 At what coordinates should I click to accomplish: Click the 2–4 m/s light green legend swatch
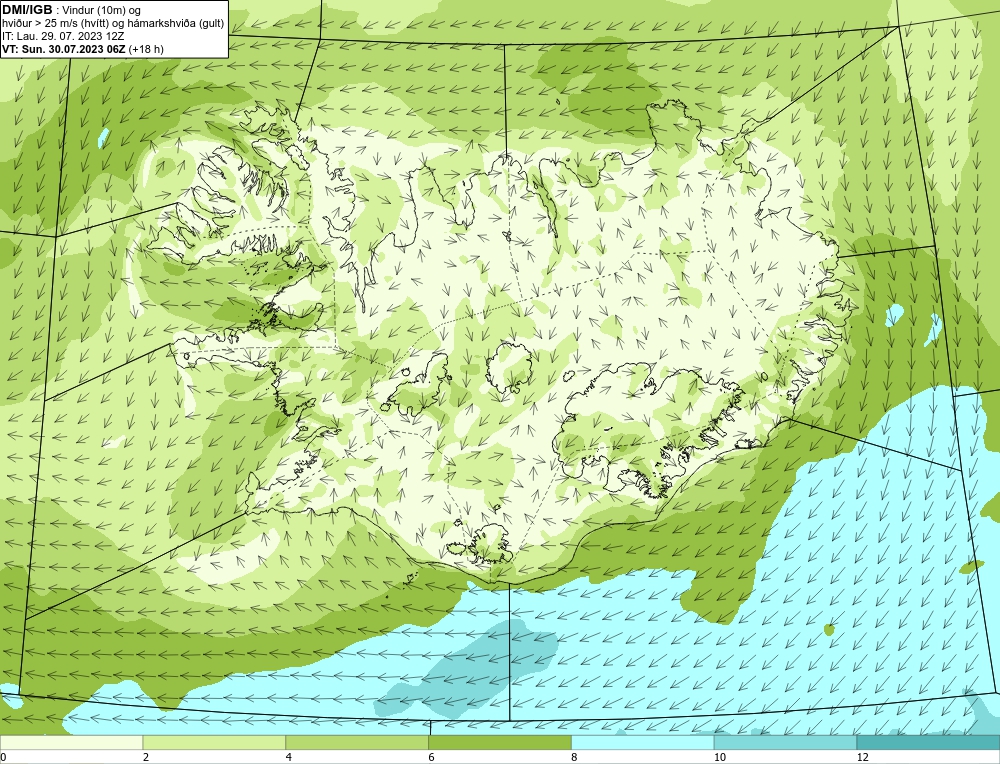pos(214,742)
